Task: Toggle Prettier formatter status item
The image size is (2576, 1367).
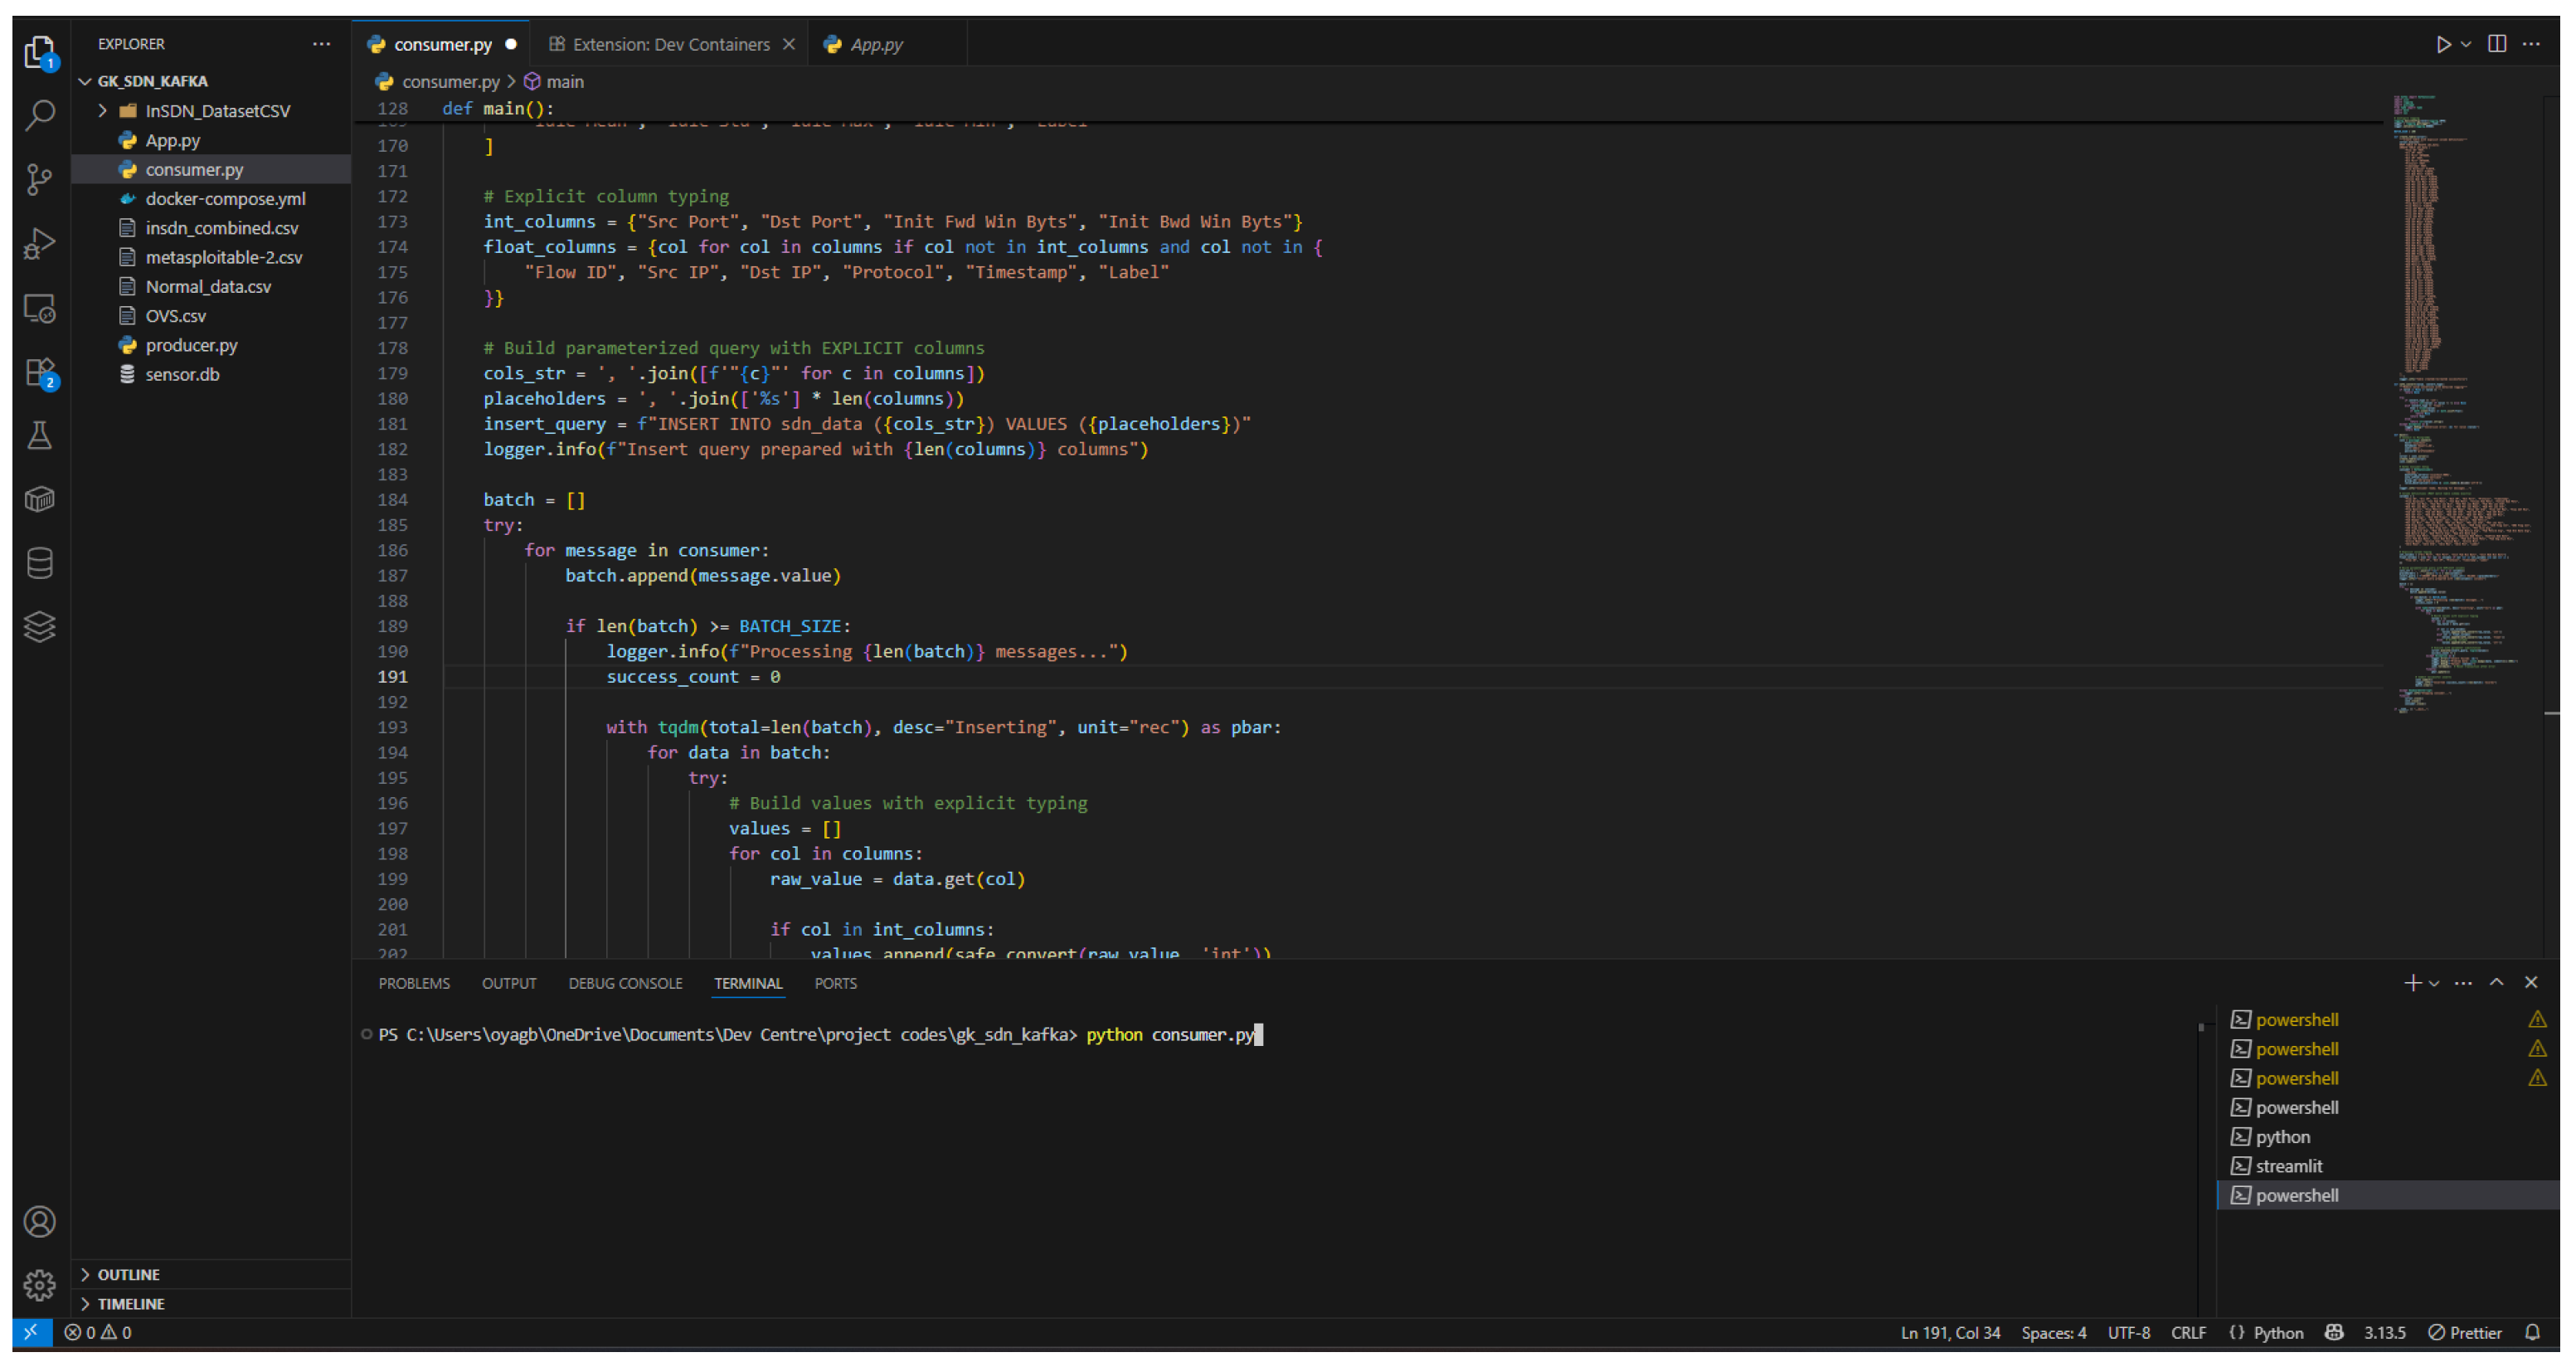Action: tap(2465, 1332)
